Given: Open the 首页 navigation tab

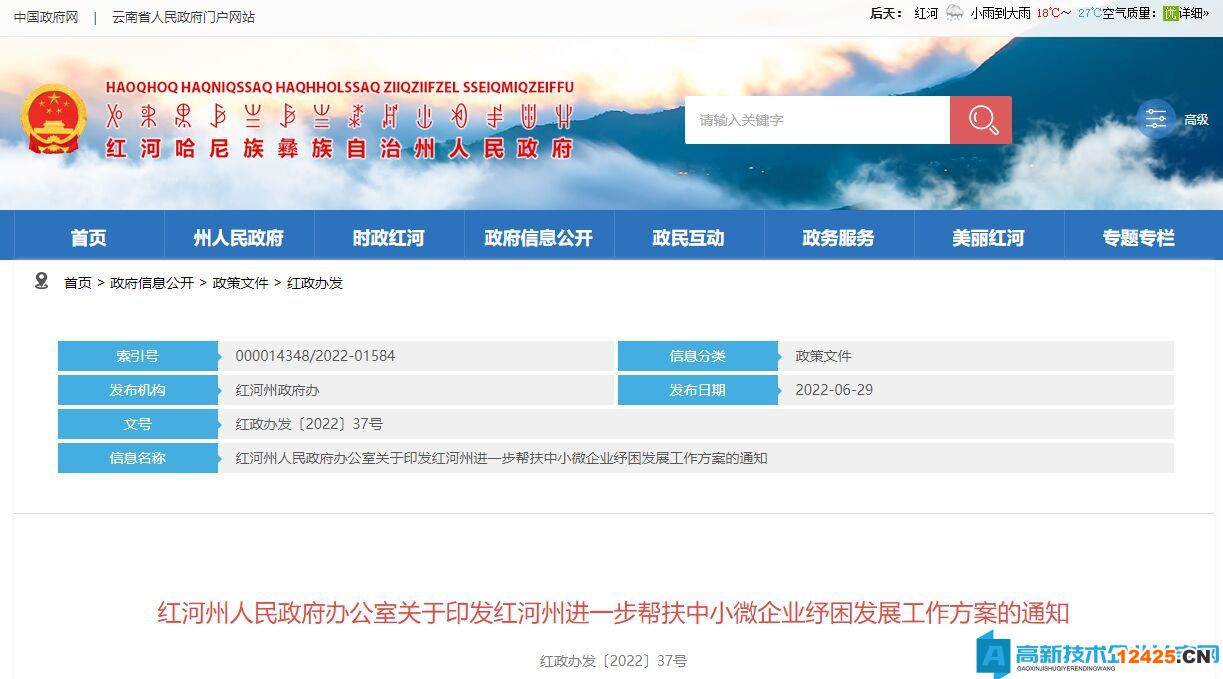Looking at the screenshot, I should [89, 238].
